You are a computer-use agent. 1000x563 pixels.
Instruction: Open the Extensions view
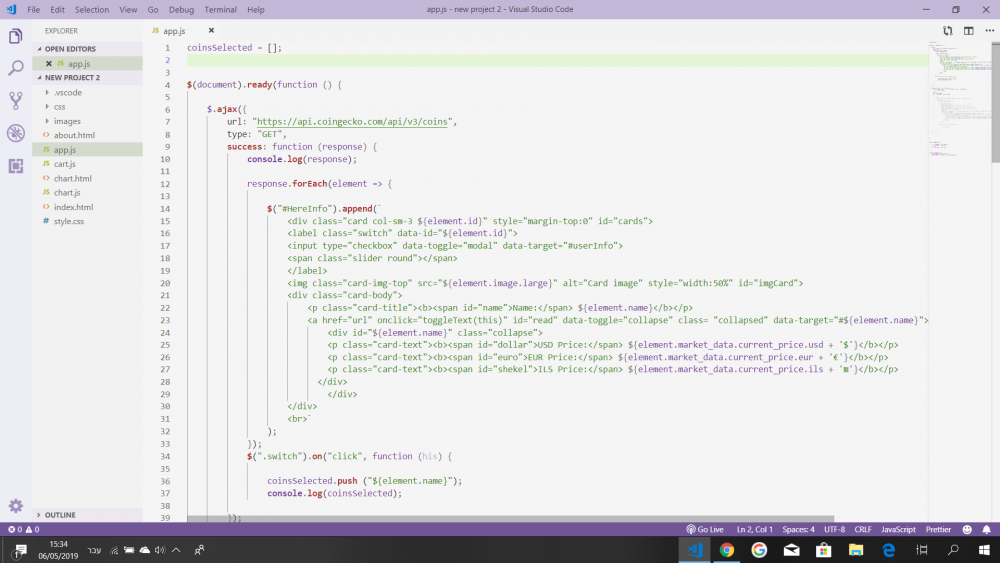(x=15, y=166)
